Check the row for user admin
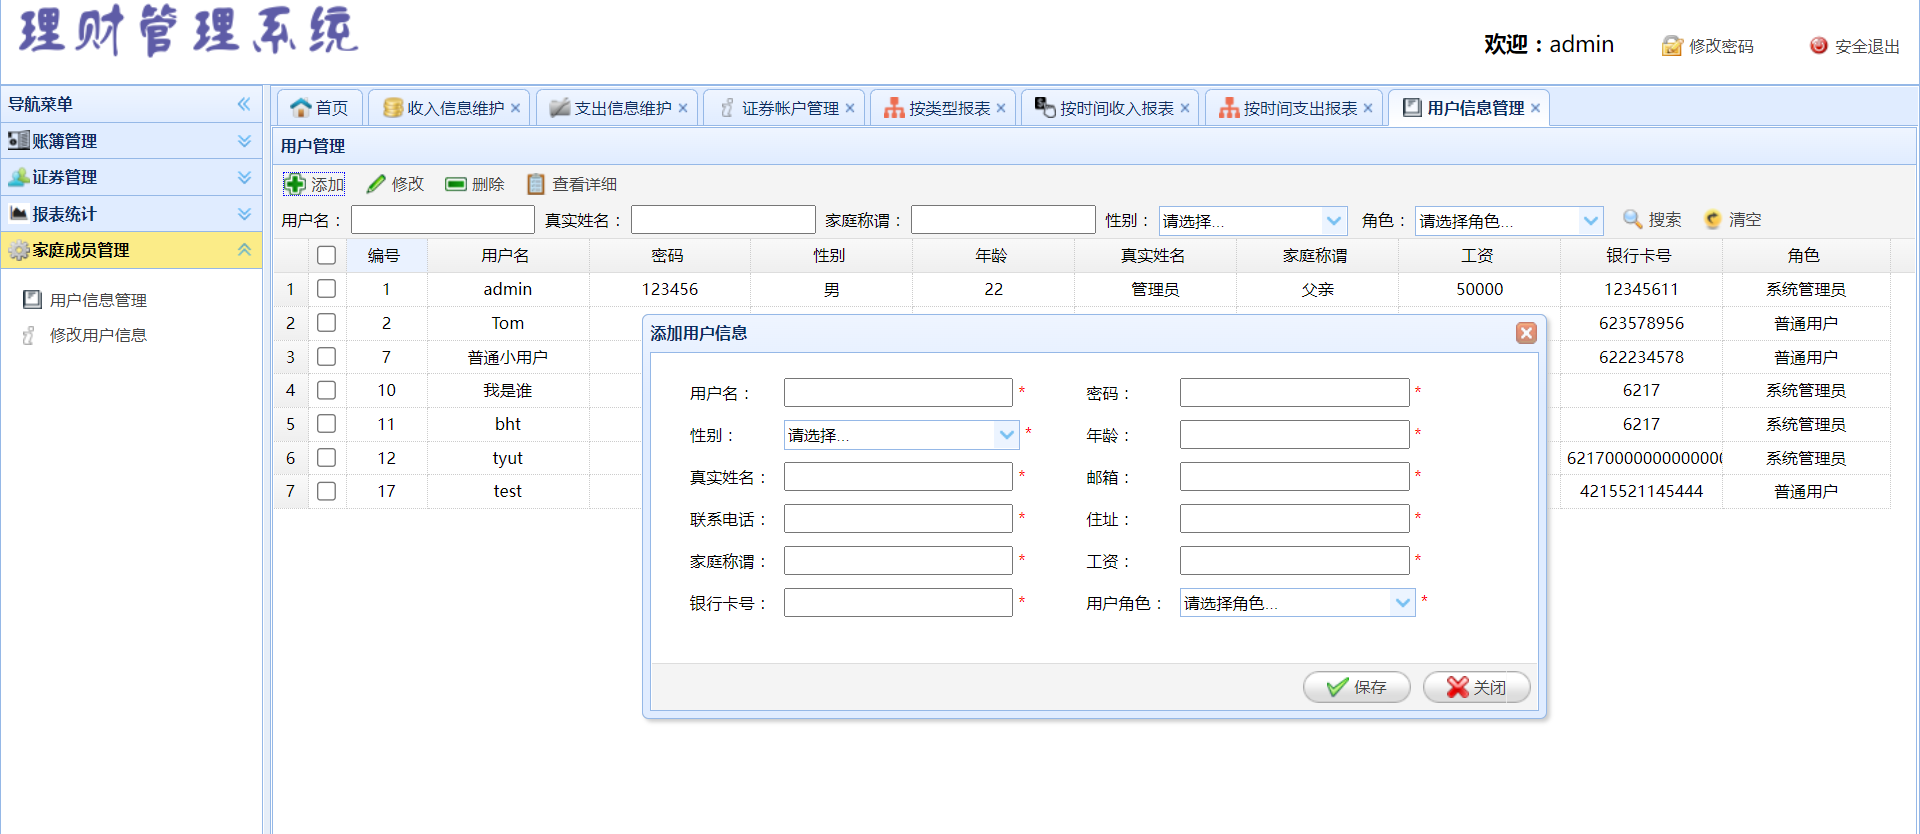Viewport: 1920px width, 834px height. (x=326, y=288)
